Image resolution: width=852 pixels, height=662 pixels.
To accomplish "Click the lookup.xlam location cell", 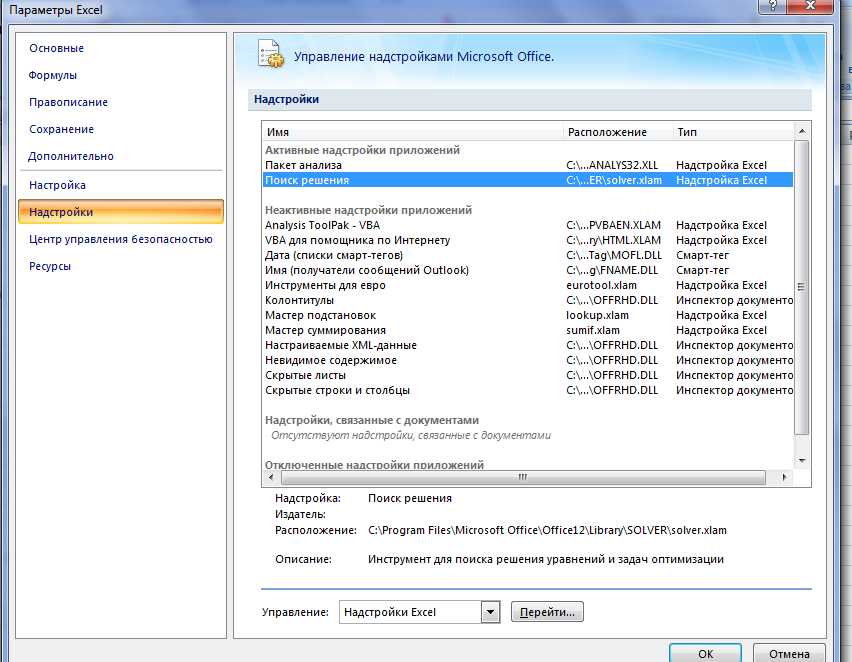I will point(597,315).
